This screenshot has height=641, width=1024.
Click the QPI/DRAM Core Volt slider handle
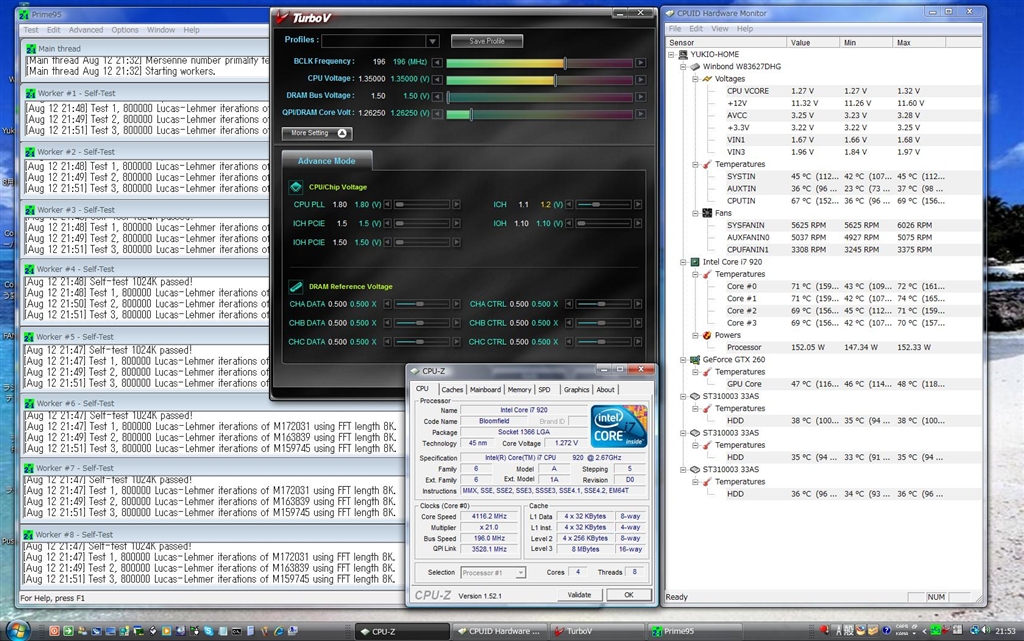point(471,114)
